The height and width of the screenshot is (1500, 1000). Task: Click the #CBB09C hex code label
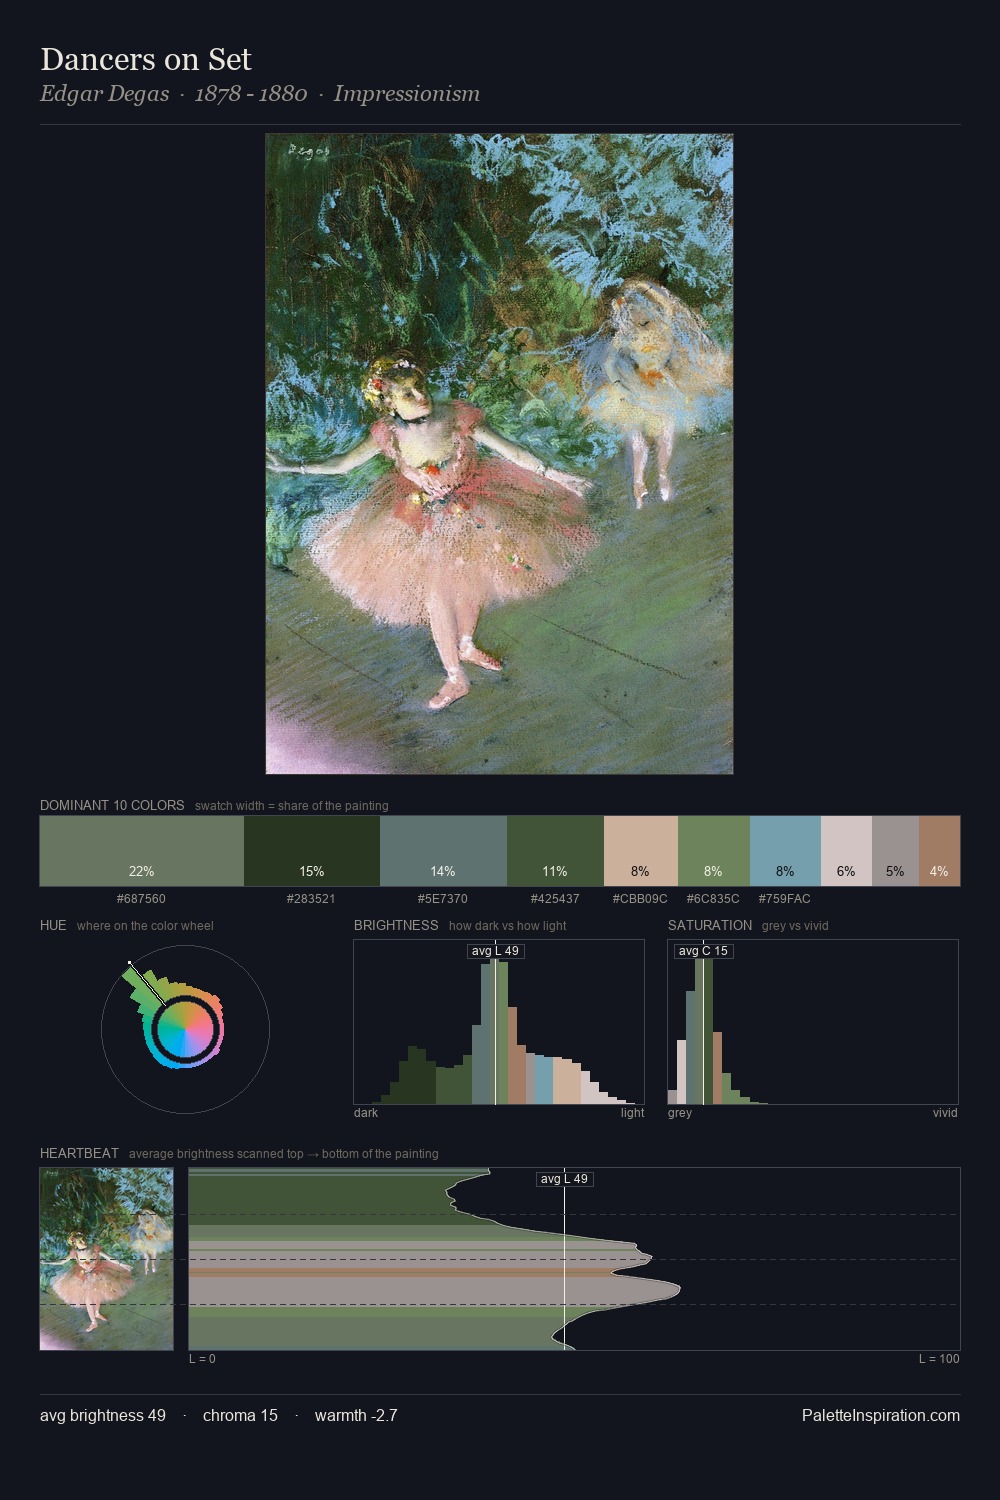pyautogui.click(x=640, y=899)
